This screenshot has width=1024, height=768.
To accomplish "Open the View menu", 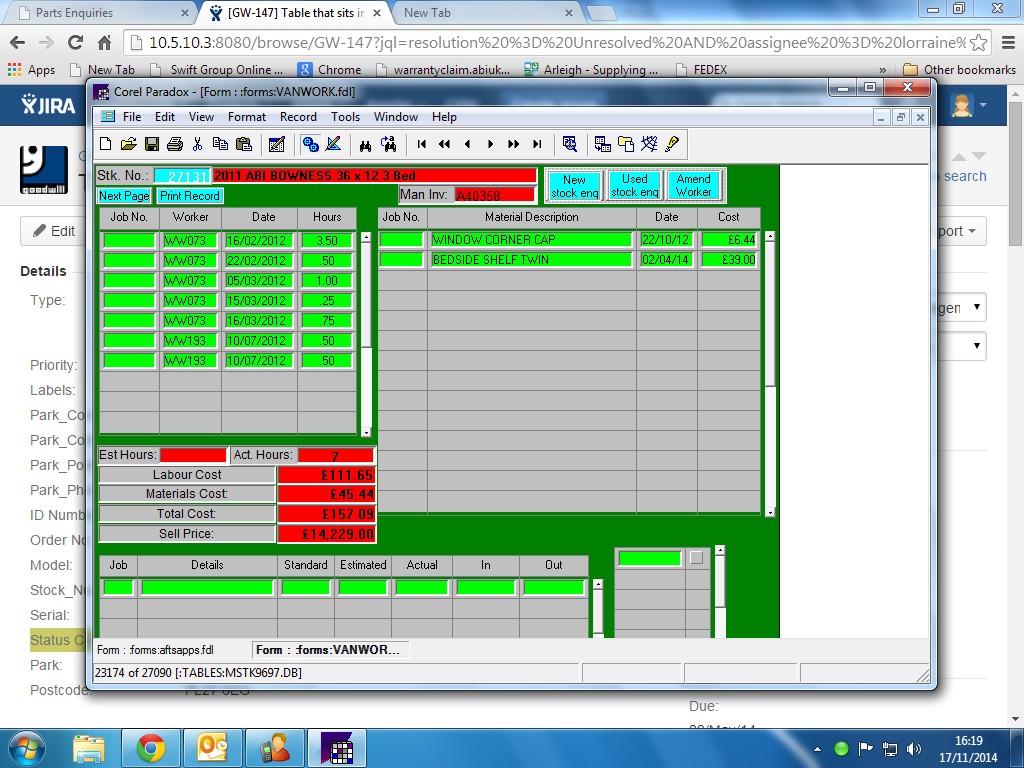I will pyautogui.click(x=201, y=117).
